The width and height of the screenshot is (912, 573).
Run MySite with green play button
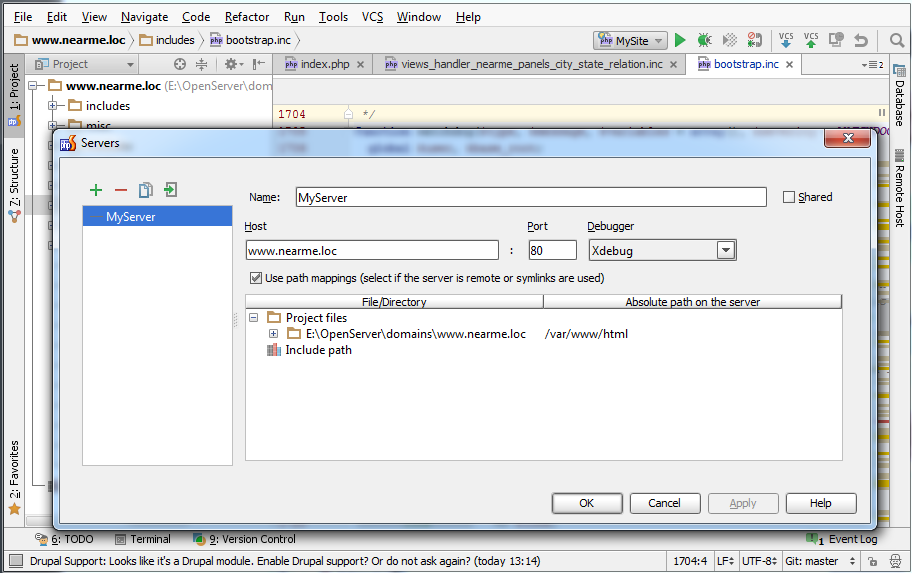pos(680,40)
